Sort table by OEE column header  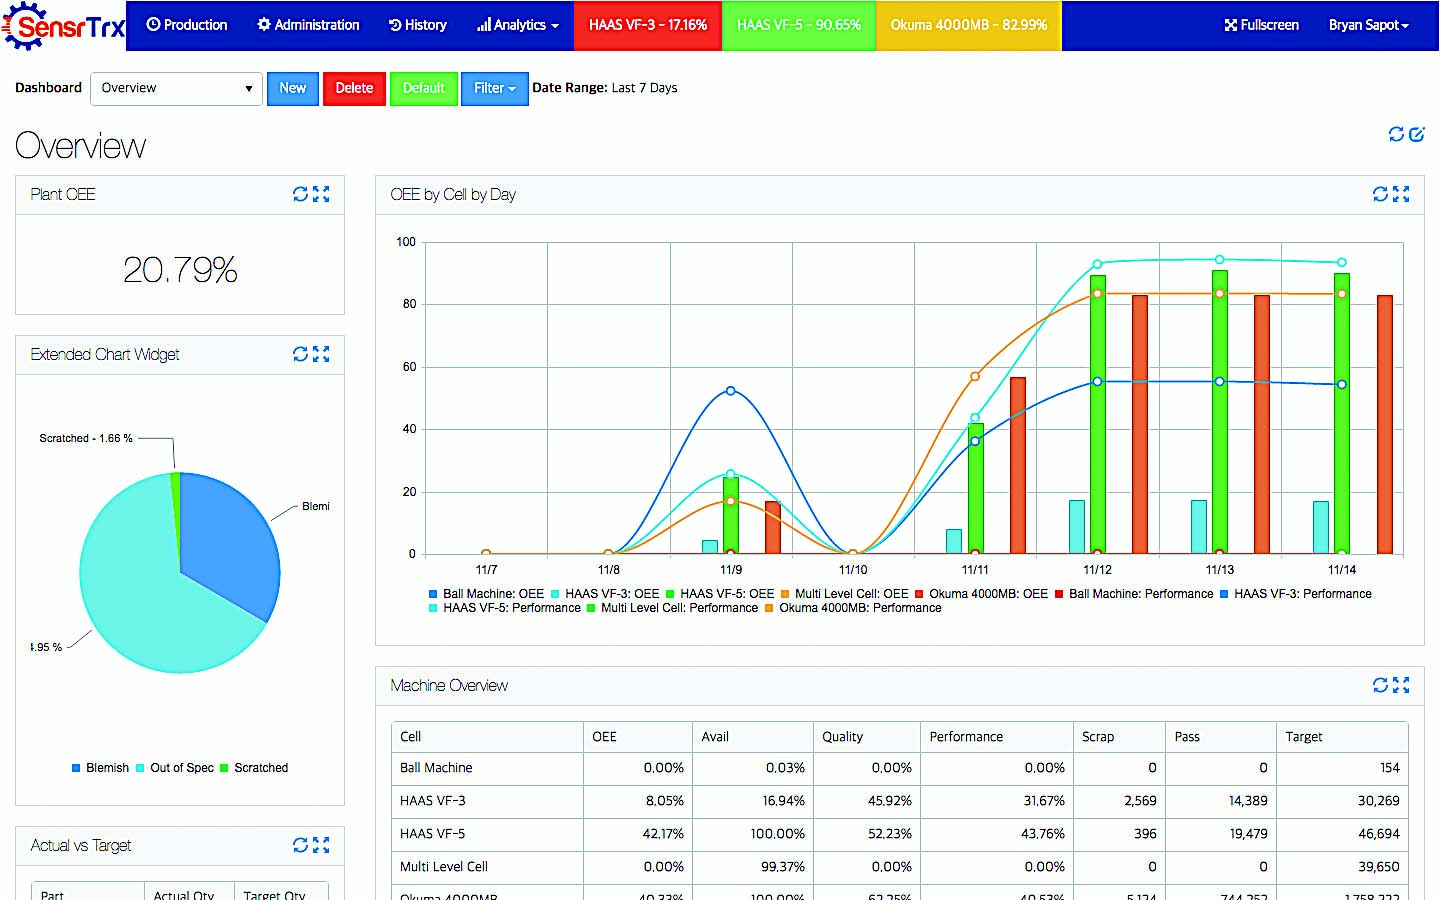637,737
